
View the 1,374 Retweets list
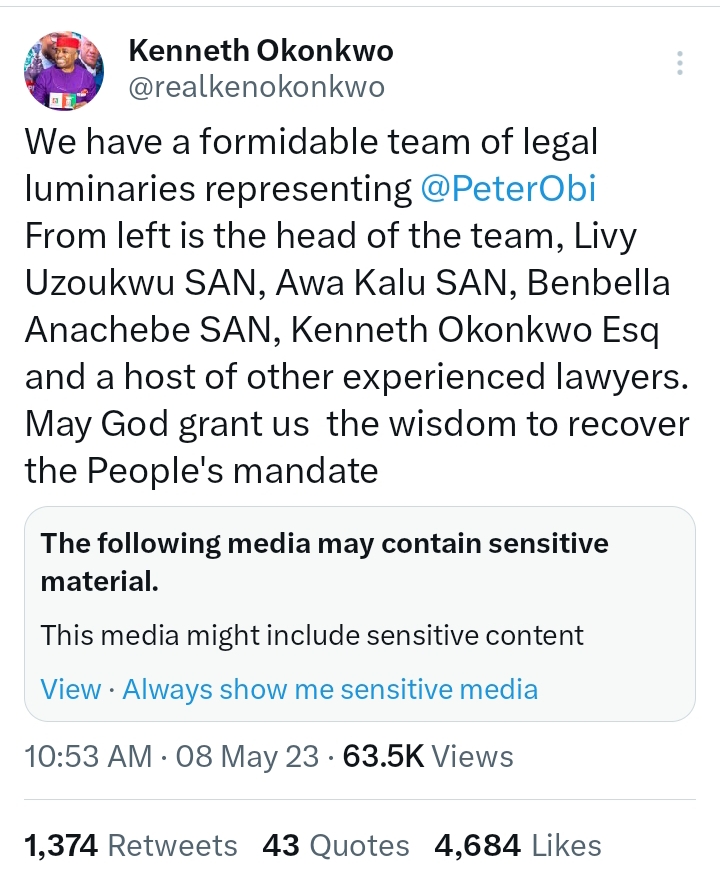pyautogui.click(x=130, y=846)
